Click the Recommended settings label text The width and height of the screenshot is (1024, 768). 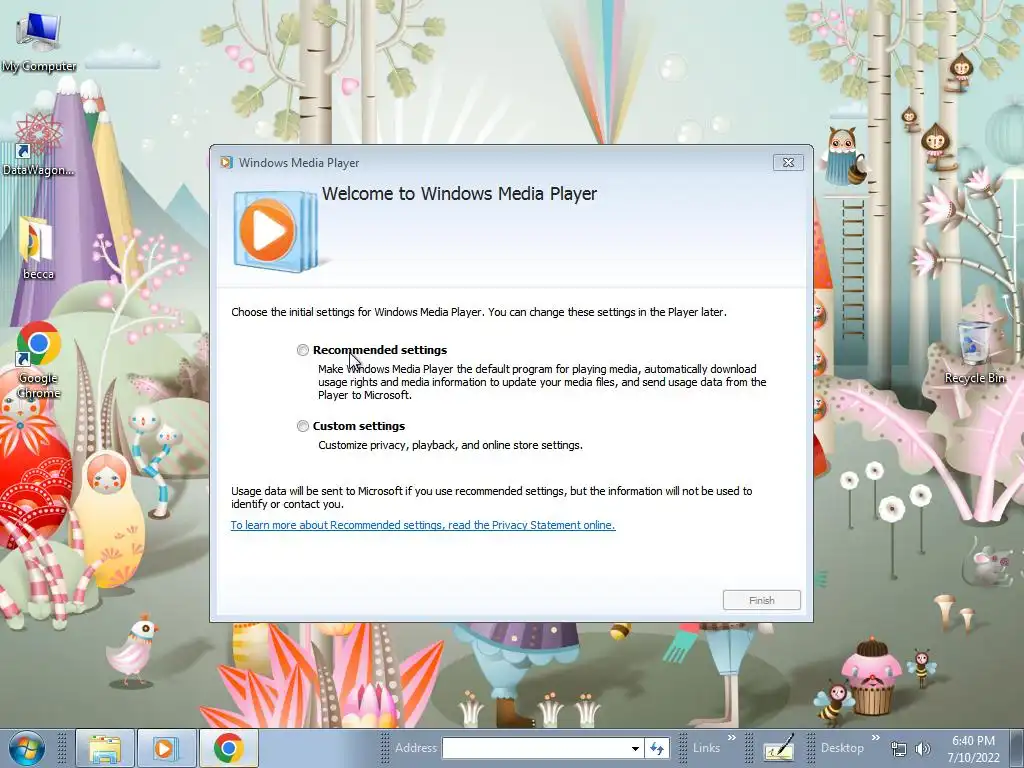coord(379,350)
